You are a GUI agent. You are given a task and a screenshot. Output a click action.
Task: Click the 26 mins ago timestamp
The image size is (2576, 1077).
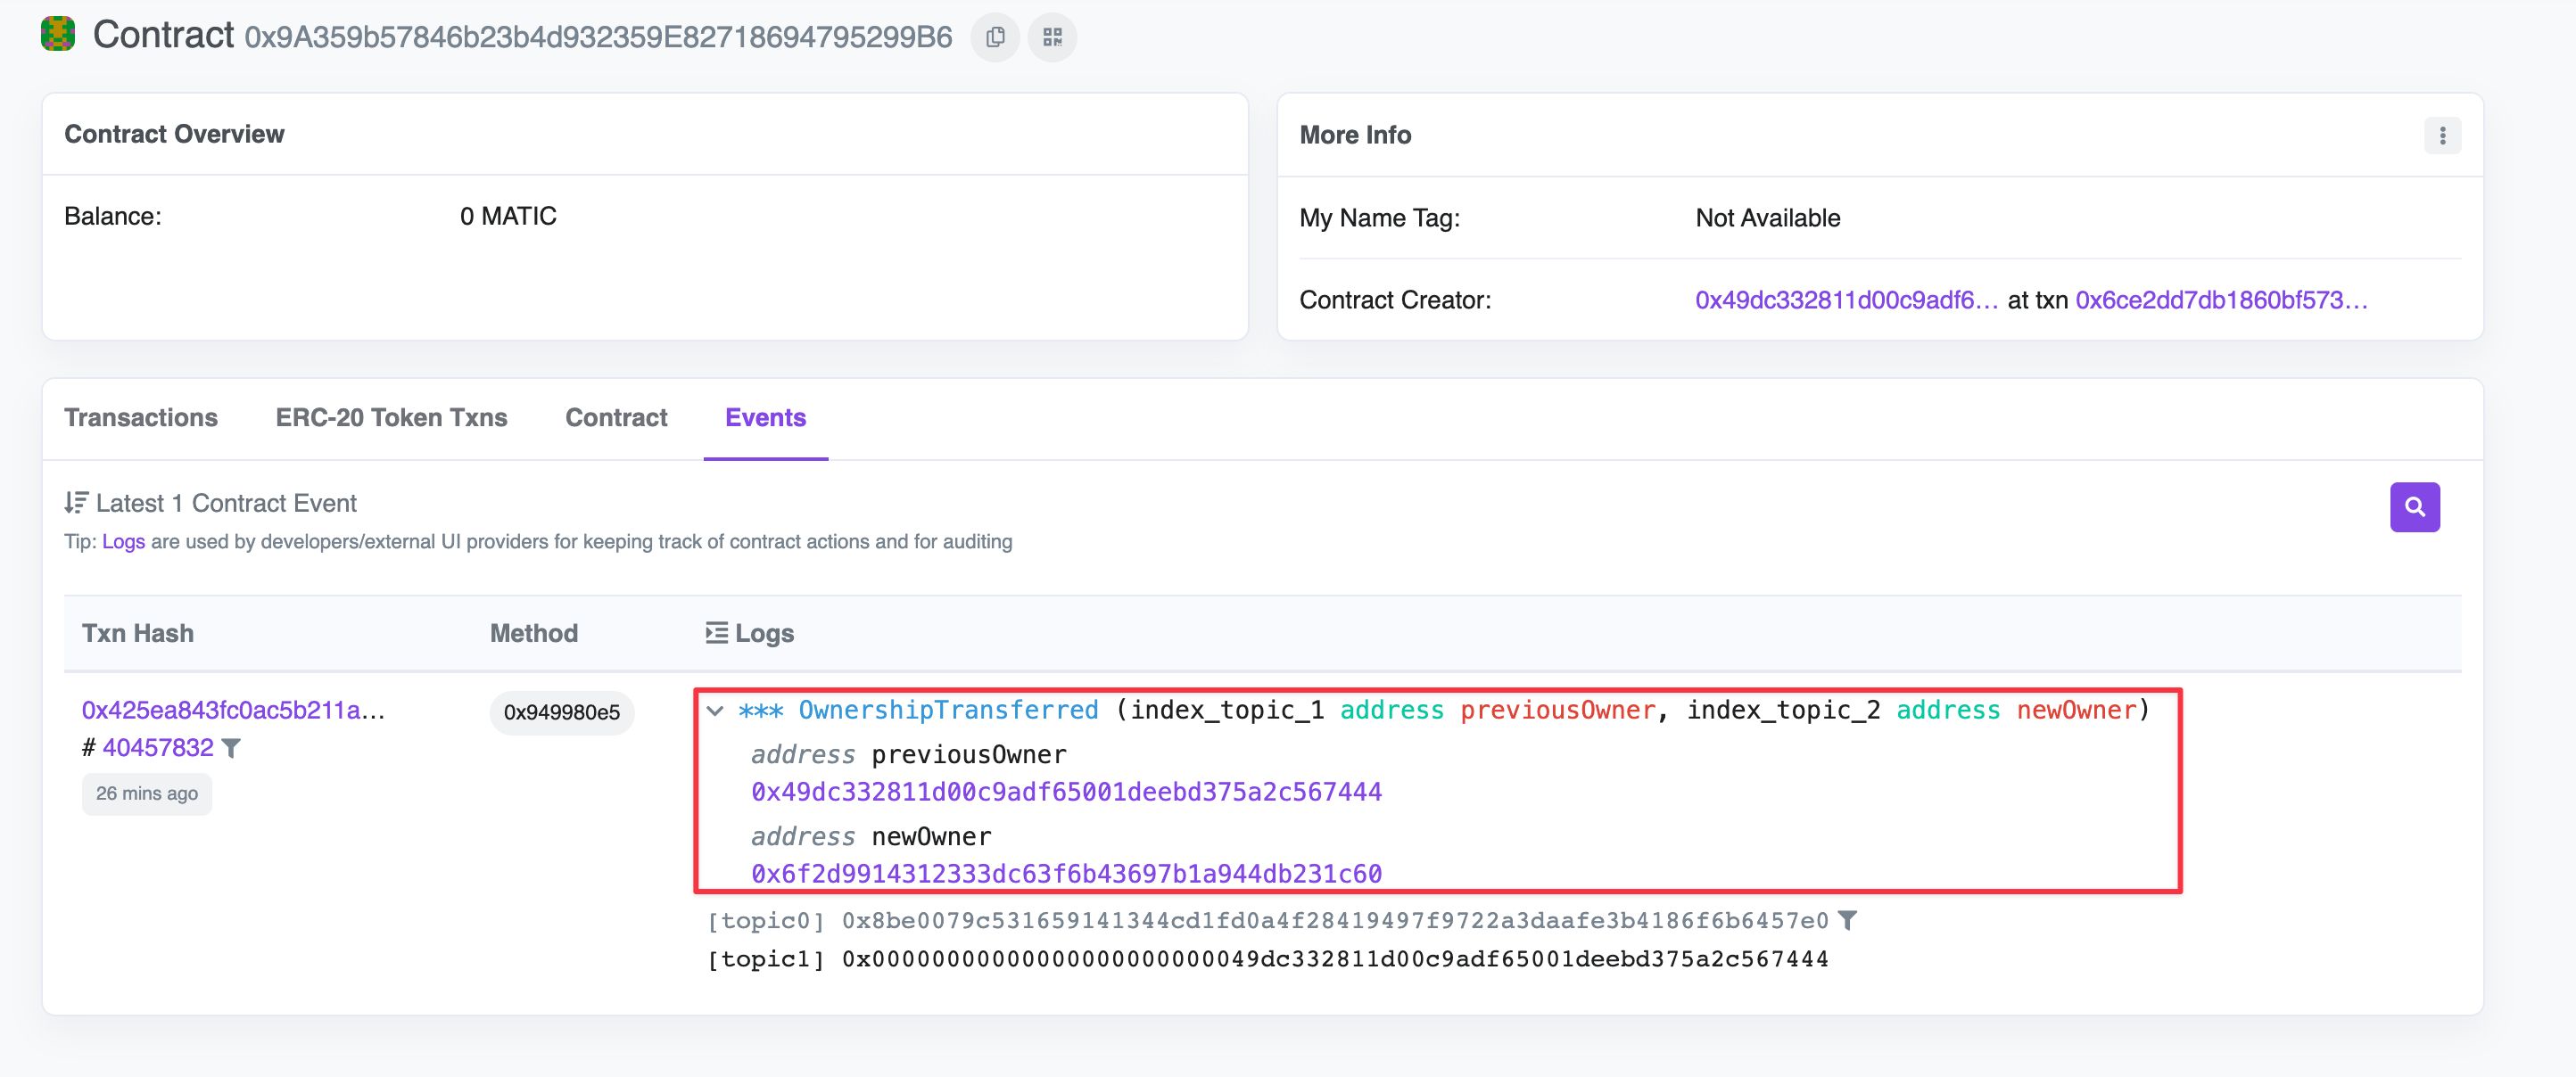(147, 794)
